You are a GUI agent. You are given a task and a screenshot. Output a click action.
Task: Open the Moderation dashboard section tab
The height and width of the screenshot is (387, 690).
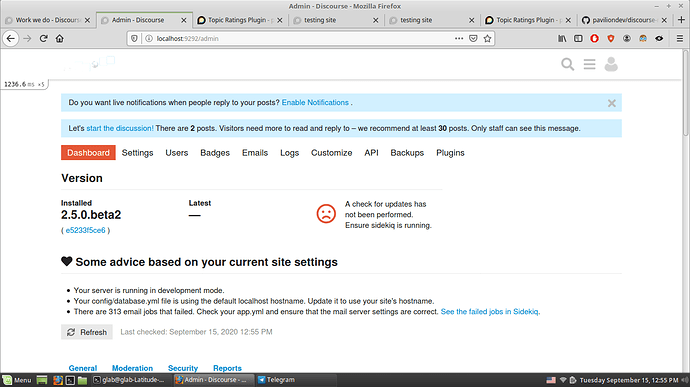tap(132, 368)
